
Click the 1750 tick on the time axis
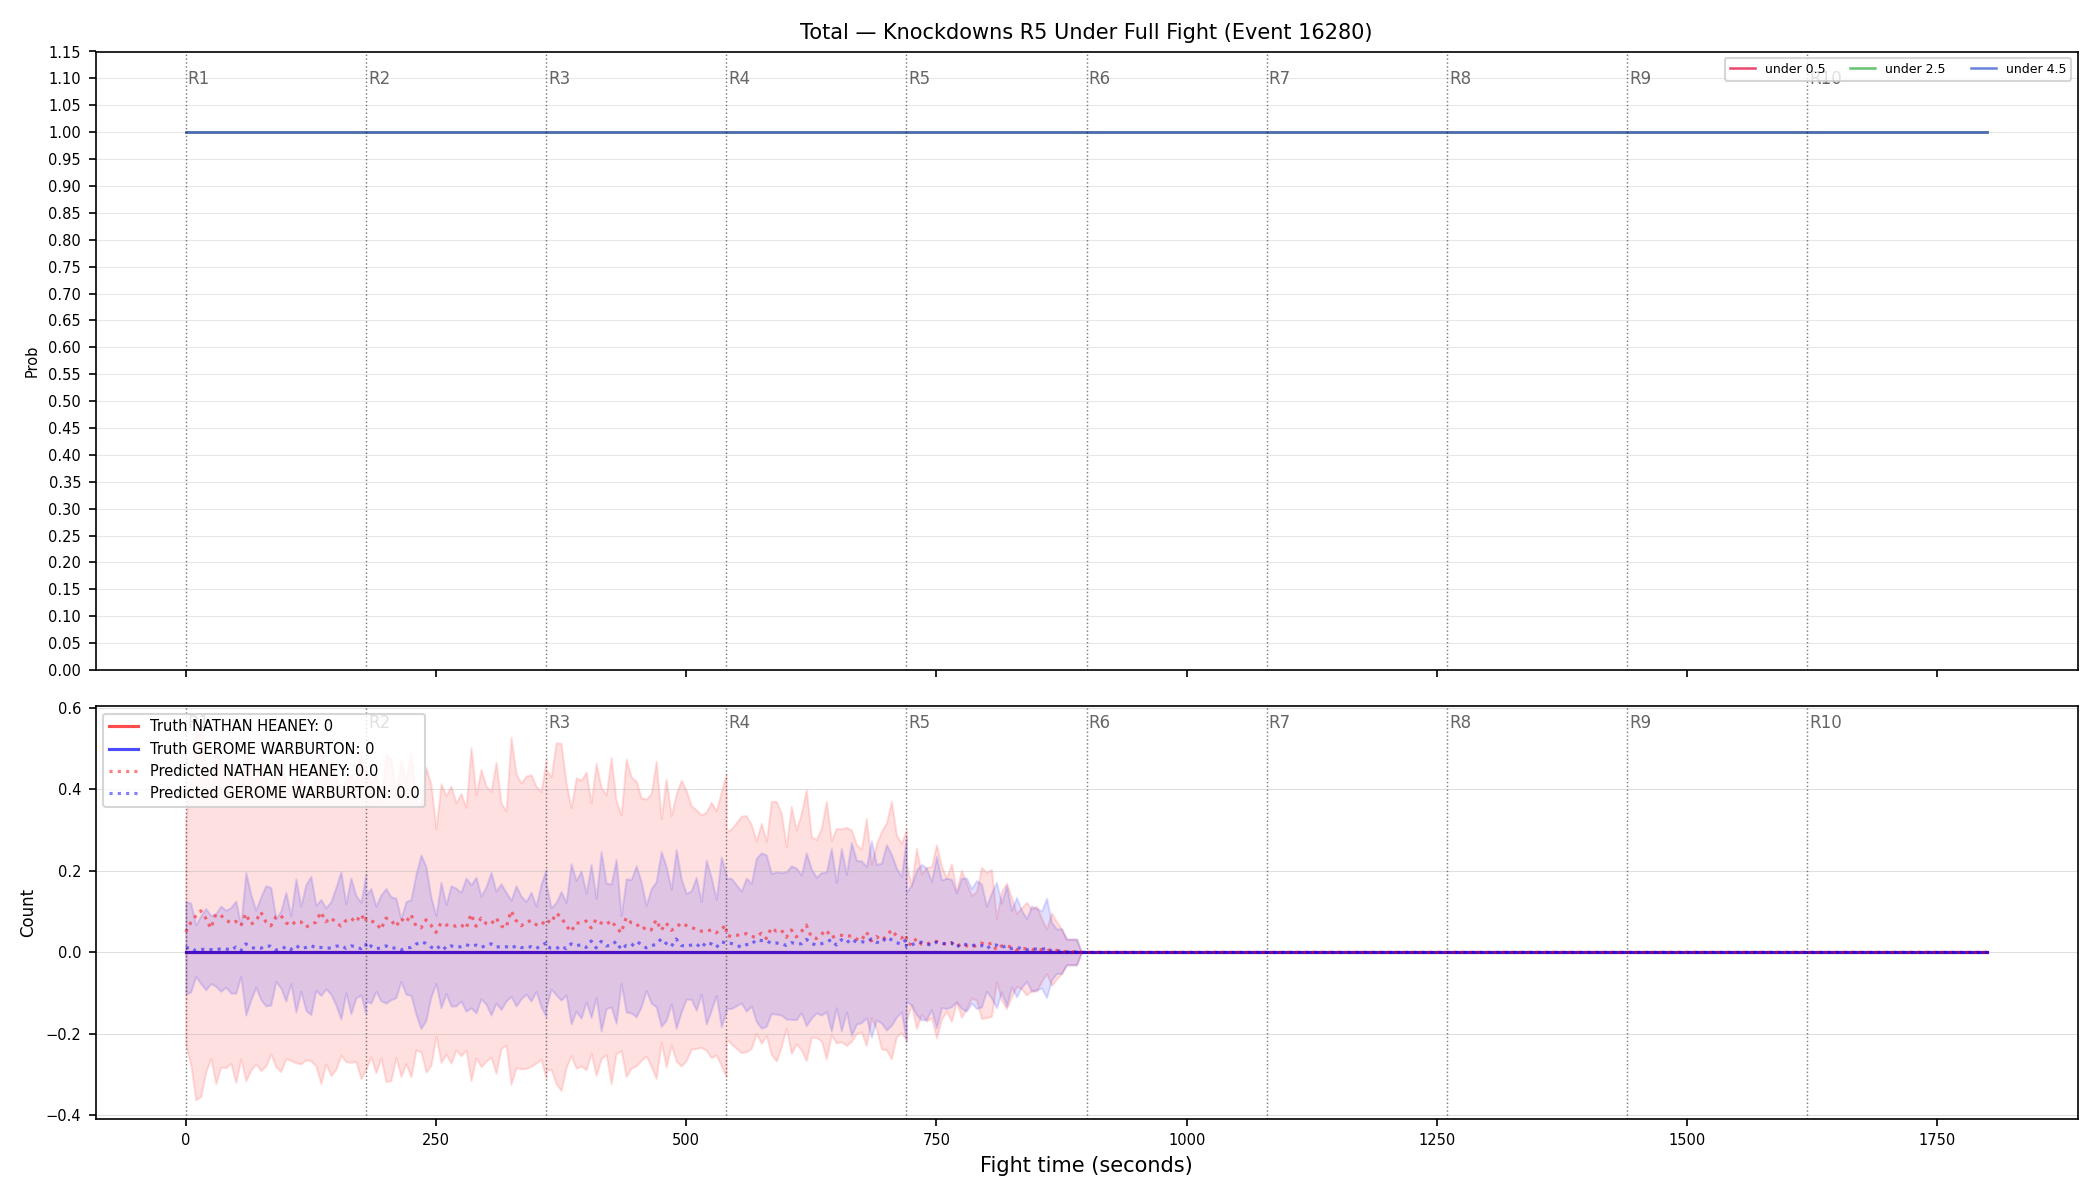coord(1937,1139)
